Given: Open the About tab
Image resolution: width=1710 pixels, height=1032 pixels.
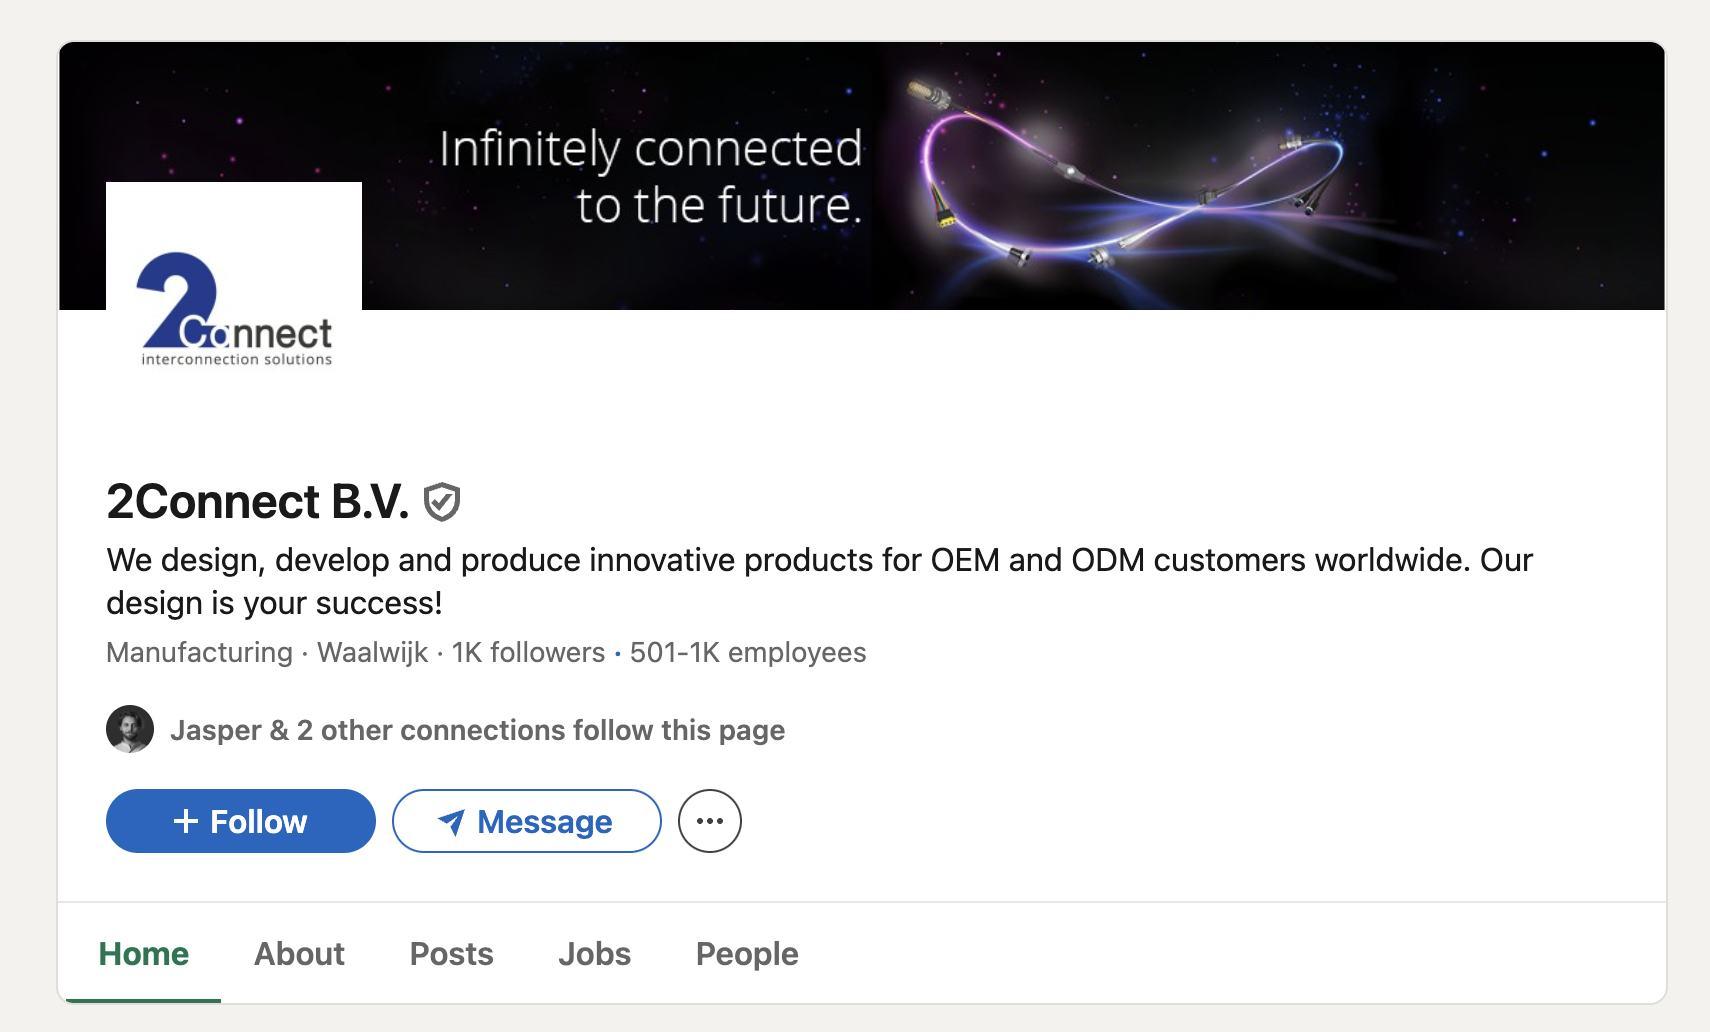Looking at the screenshot, I should [x=299, y=954].
